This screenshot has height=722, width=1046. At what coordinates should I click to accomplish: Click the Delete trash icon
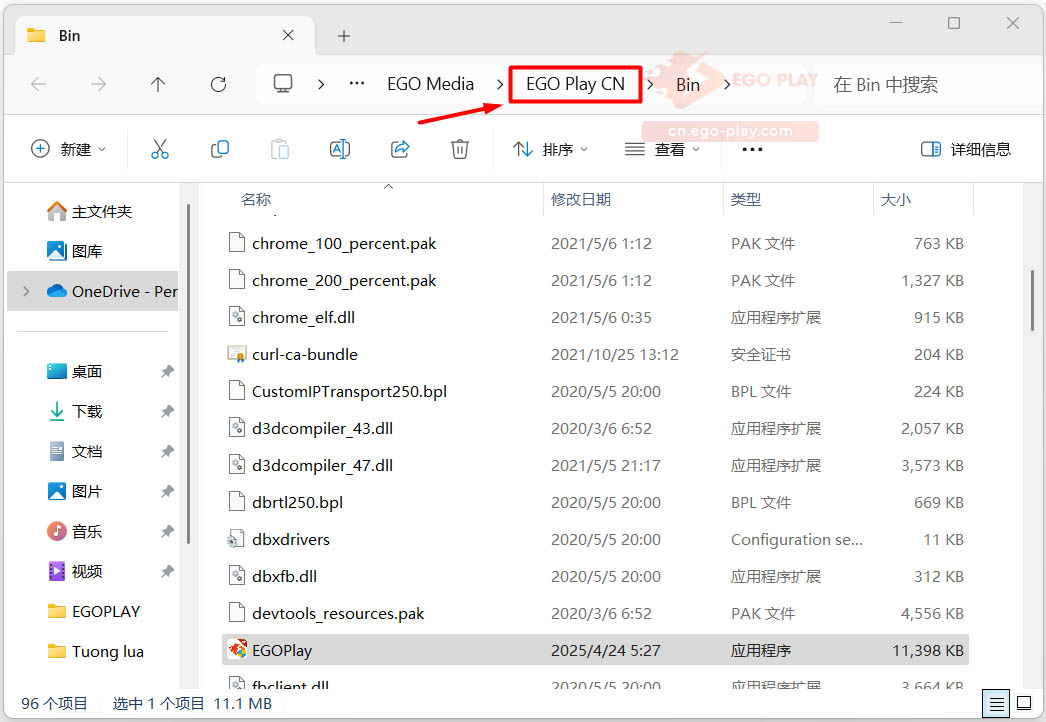(460, 149)
